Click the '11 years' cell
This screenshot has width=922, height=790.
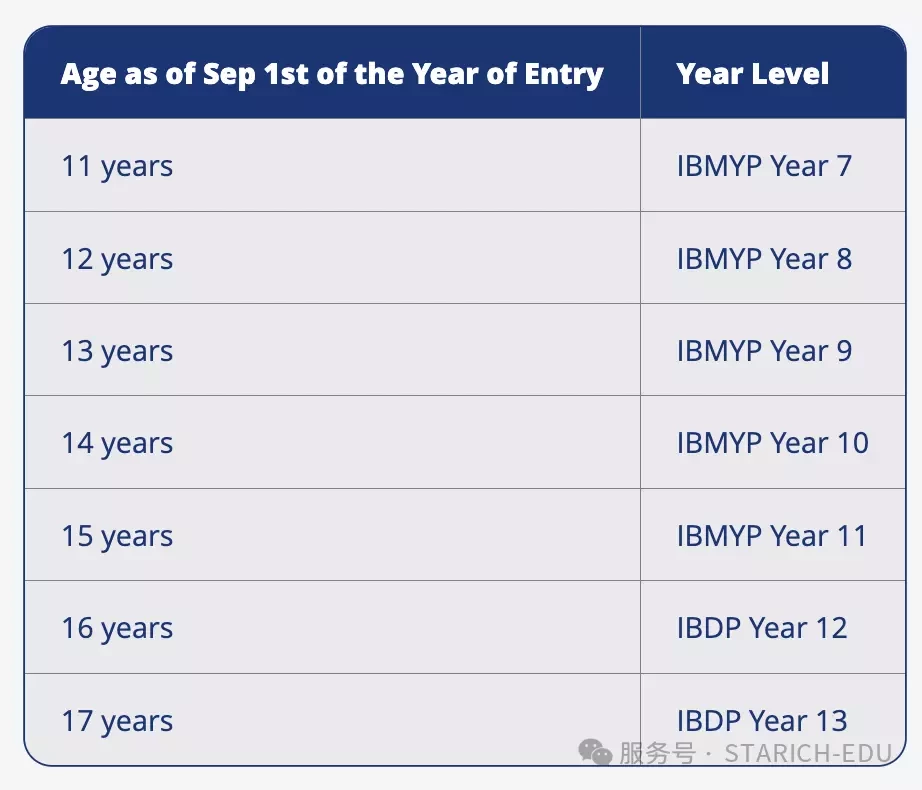(332, 165)
